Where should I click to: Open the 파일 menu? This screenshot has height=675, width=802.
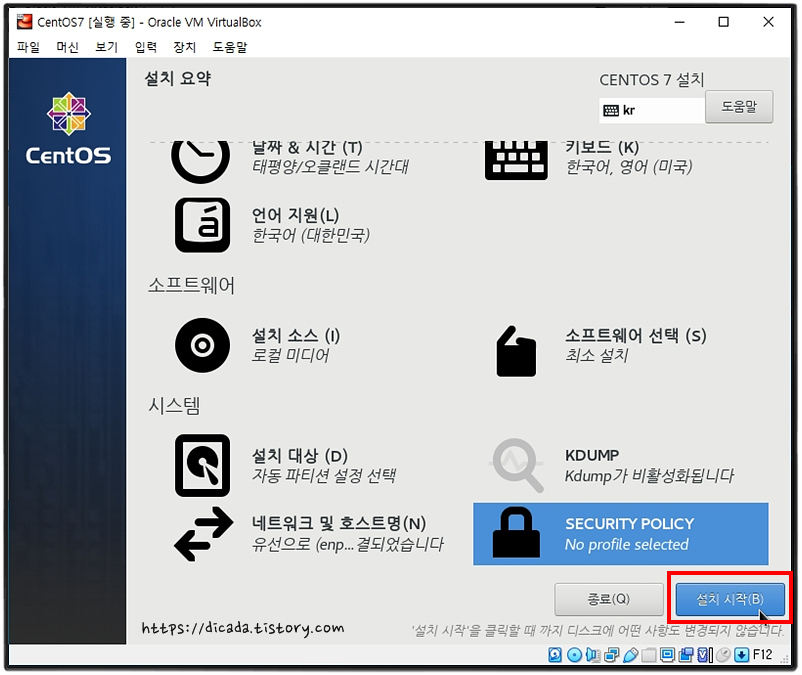click(28, 47)
